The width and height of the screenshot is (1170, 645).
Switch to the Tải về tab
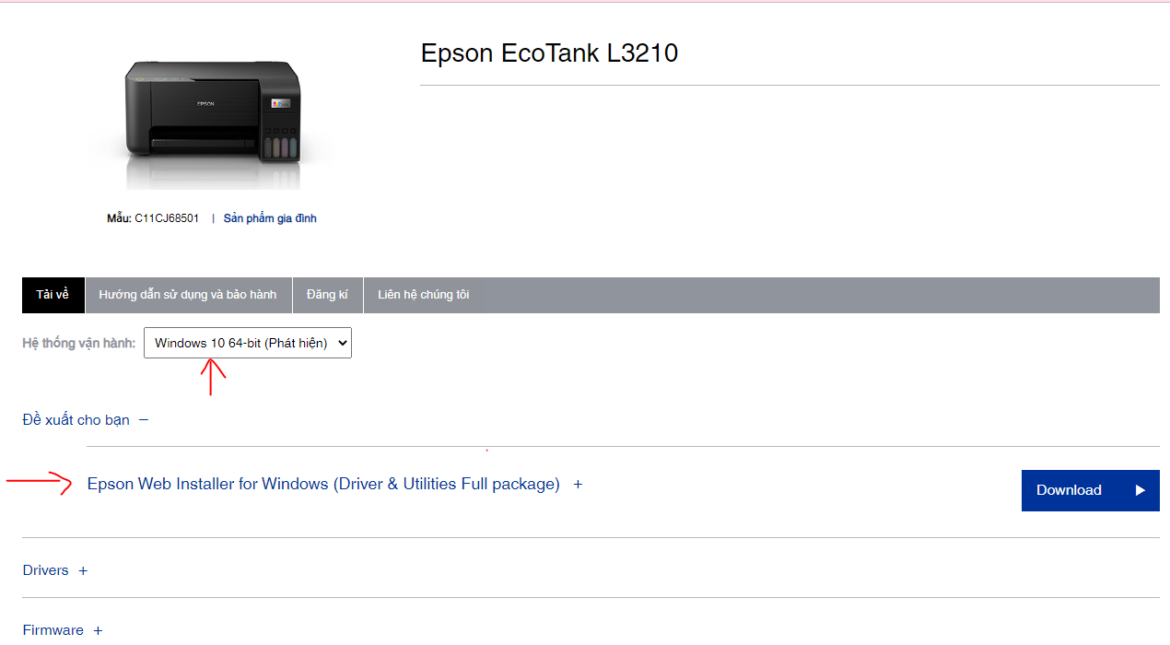pyautogui.click(x=53, y=295)
